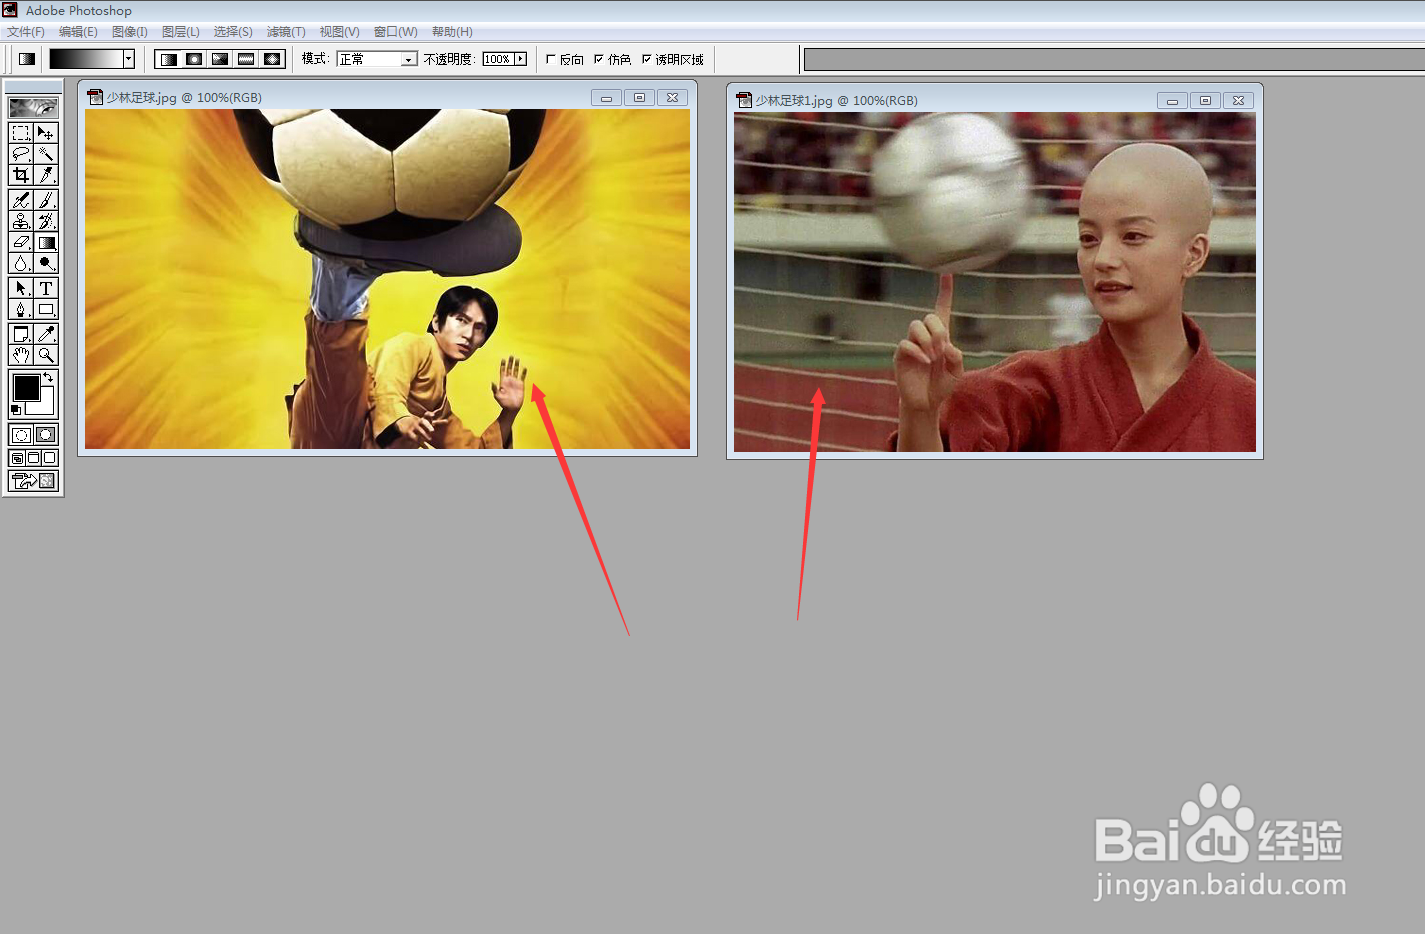Open the 不透明度 opacity slider arrow
The height and width of the screenshot is (934, 1425).
tap(520, 59)
